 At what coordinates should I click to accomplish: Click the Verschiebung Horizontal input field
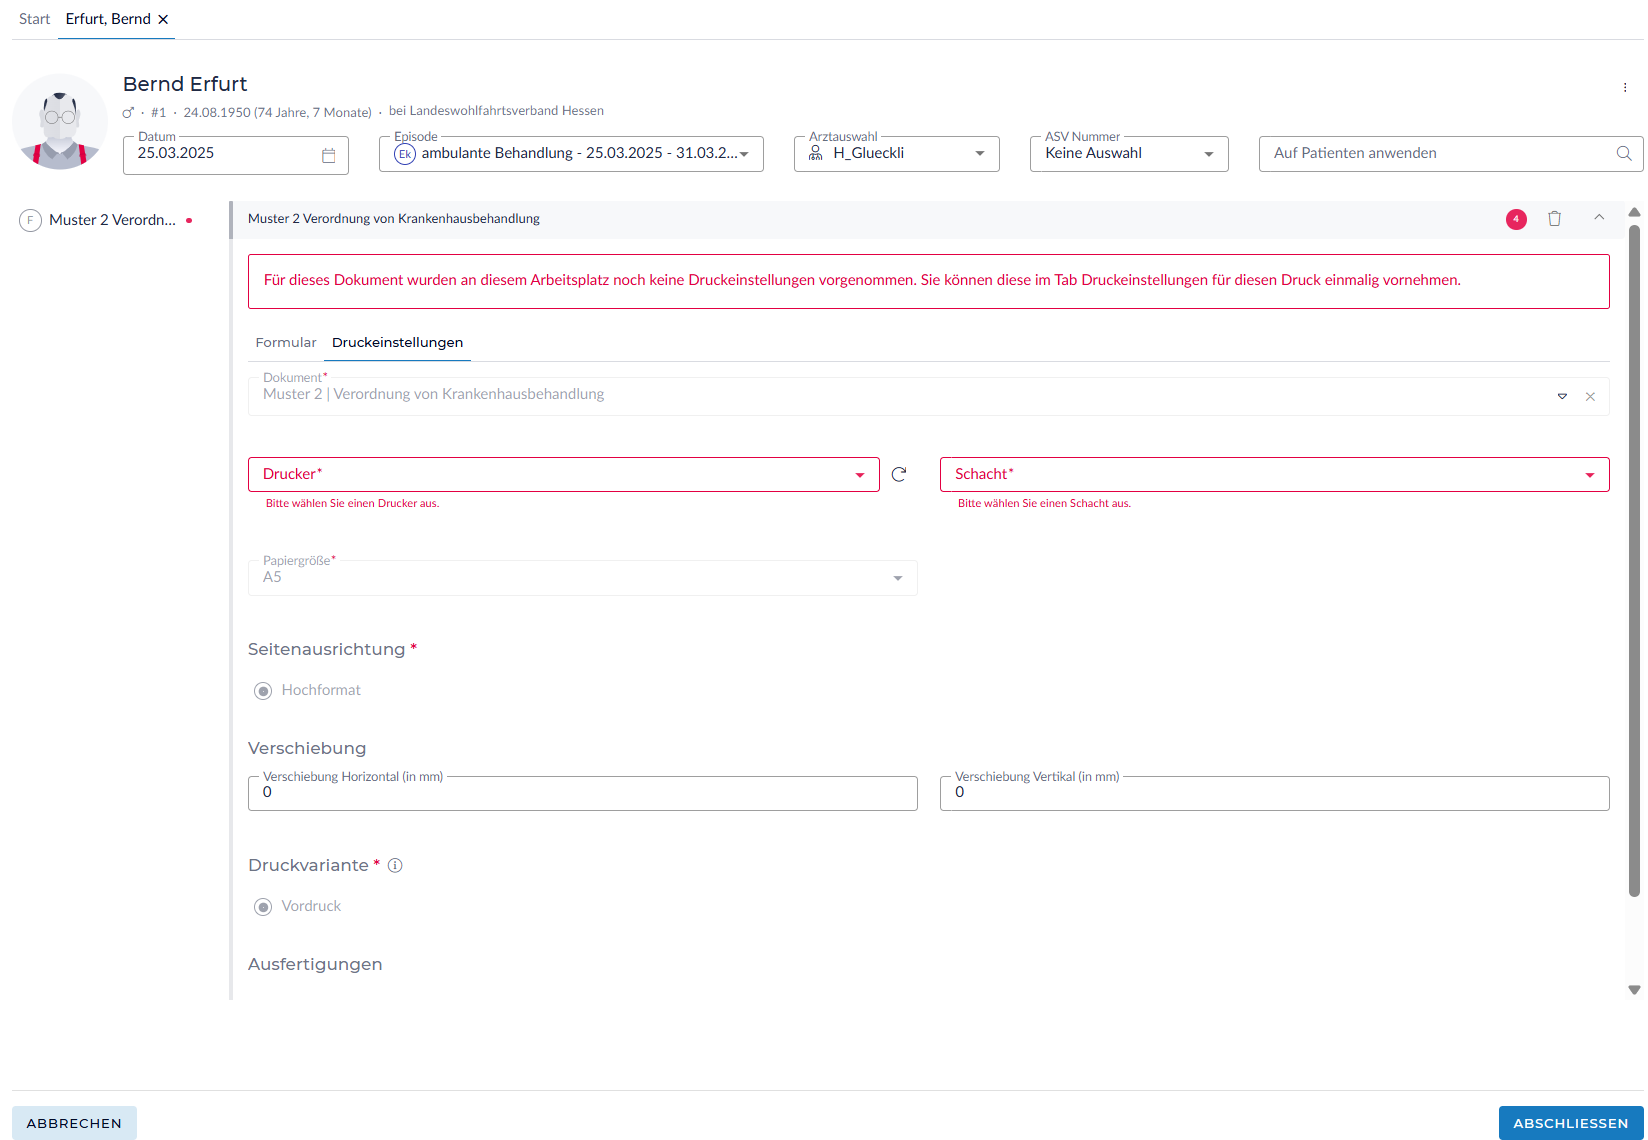click(582, 793)
